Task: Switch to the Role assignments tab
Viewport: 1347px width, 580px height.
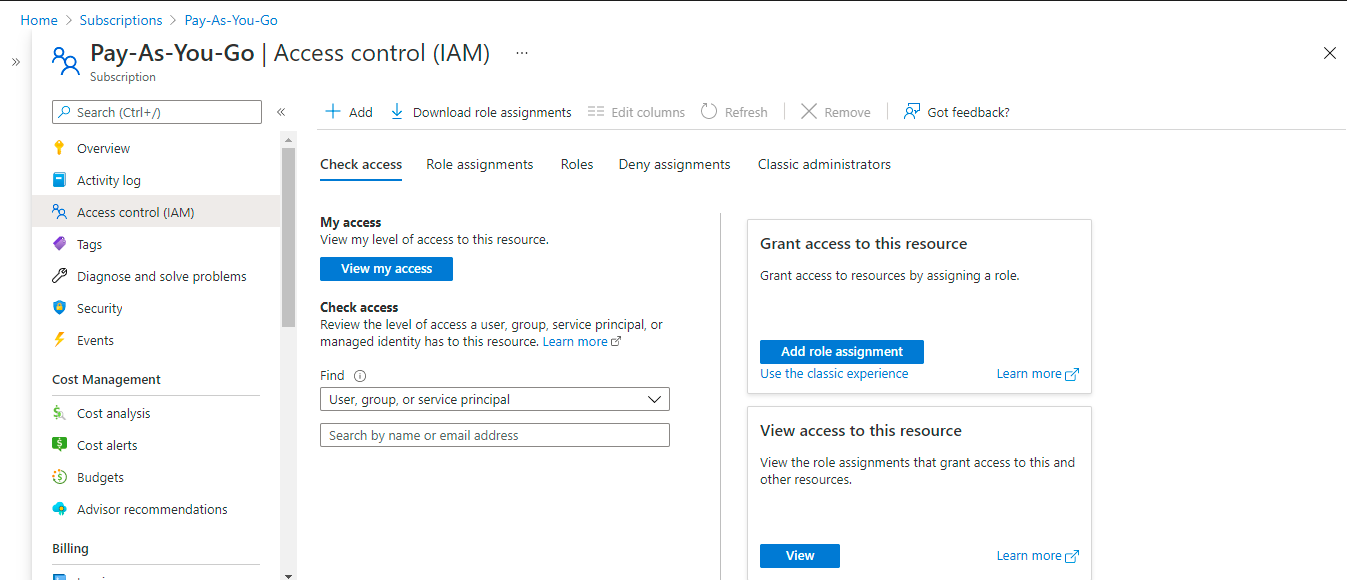Action: tap(480, 164)
